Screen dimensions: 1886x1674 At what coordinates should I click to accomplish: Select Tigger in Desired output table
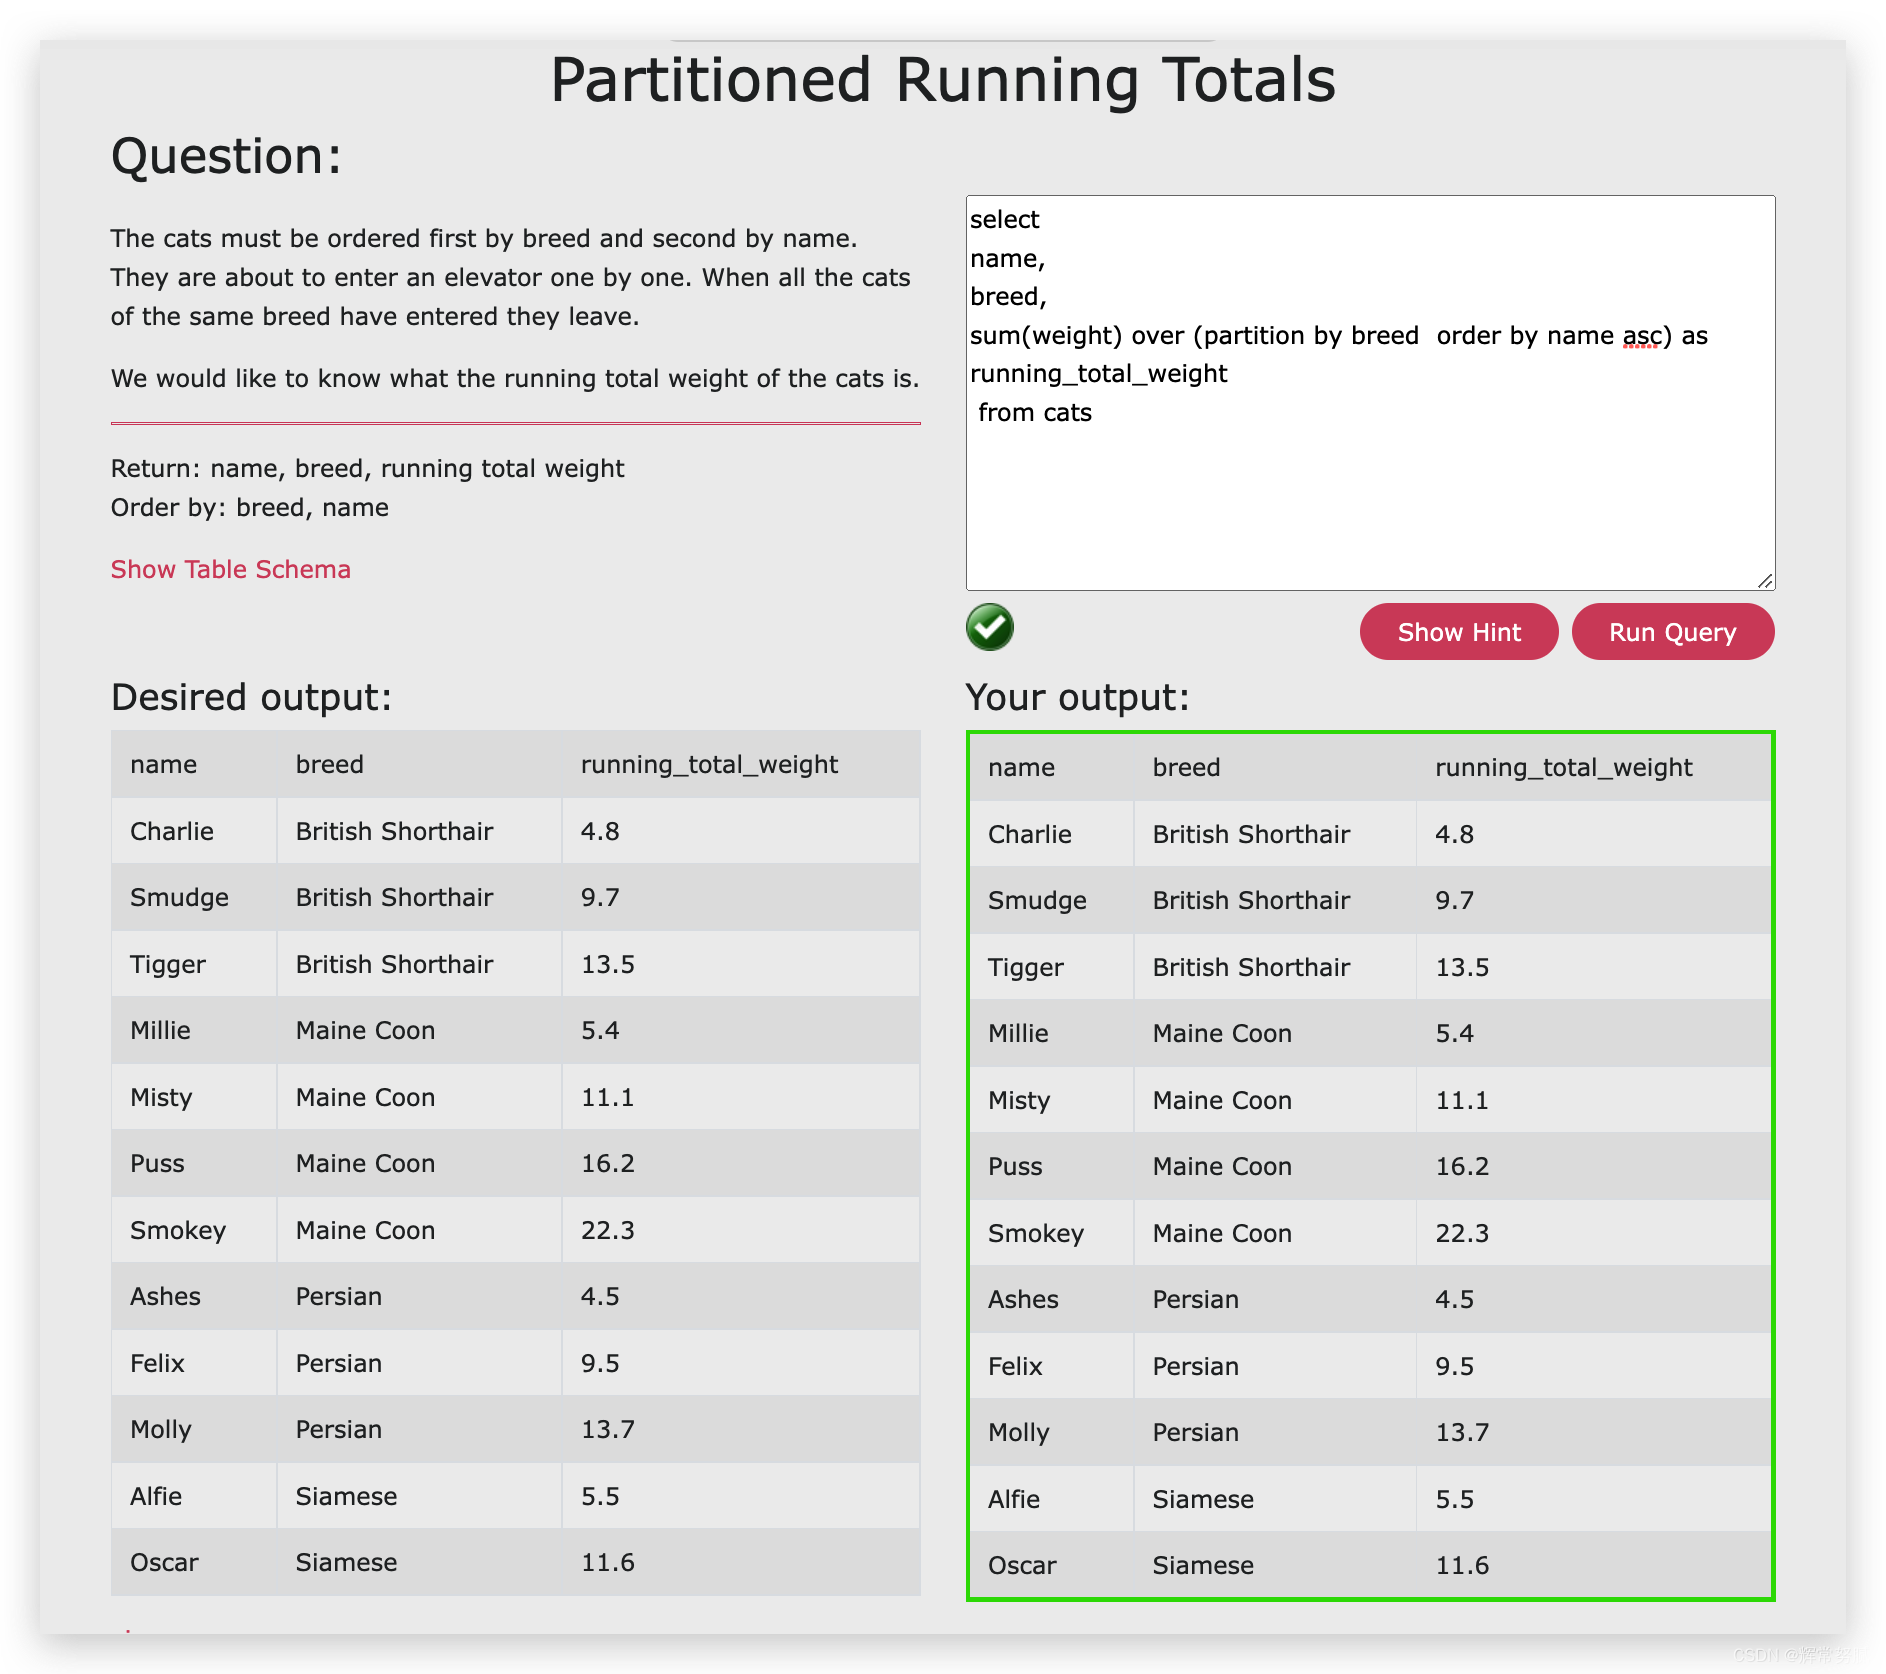click(168, 964)
